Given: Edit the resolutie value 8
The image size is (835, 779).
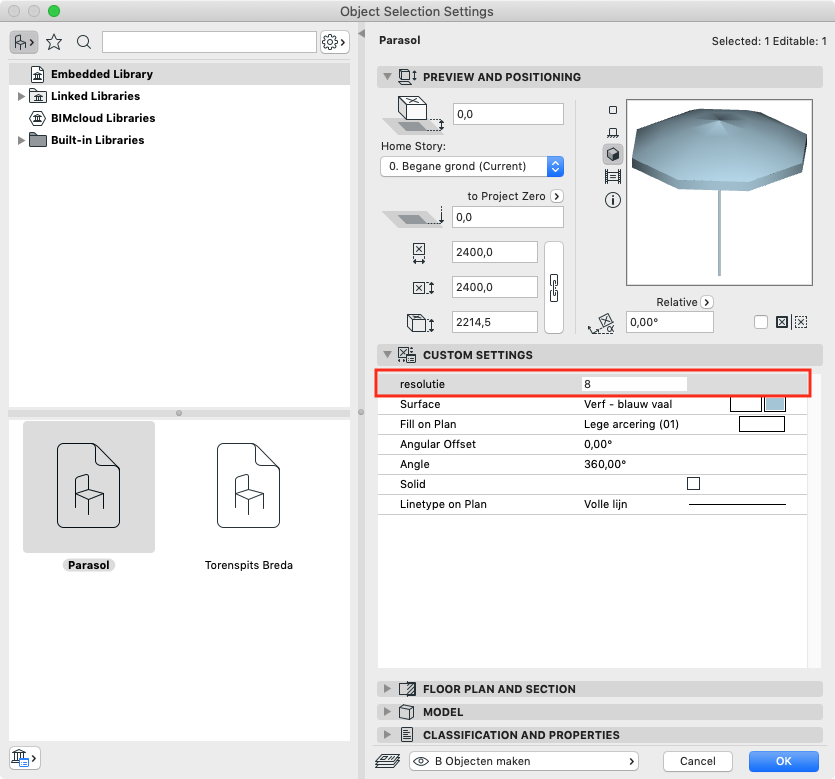Looking at the screenshot, I should coord(634,384).
